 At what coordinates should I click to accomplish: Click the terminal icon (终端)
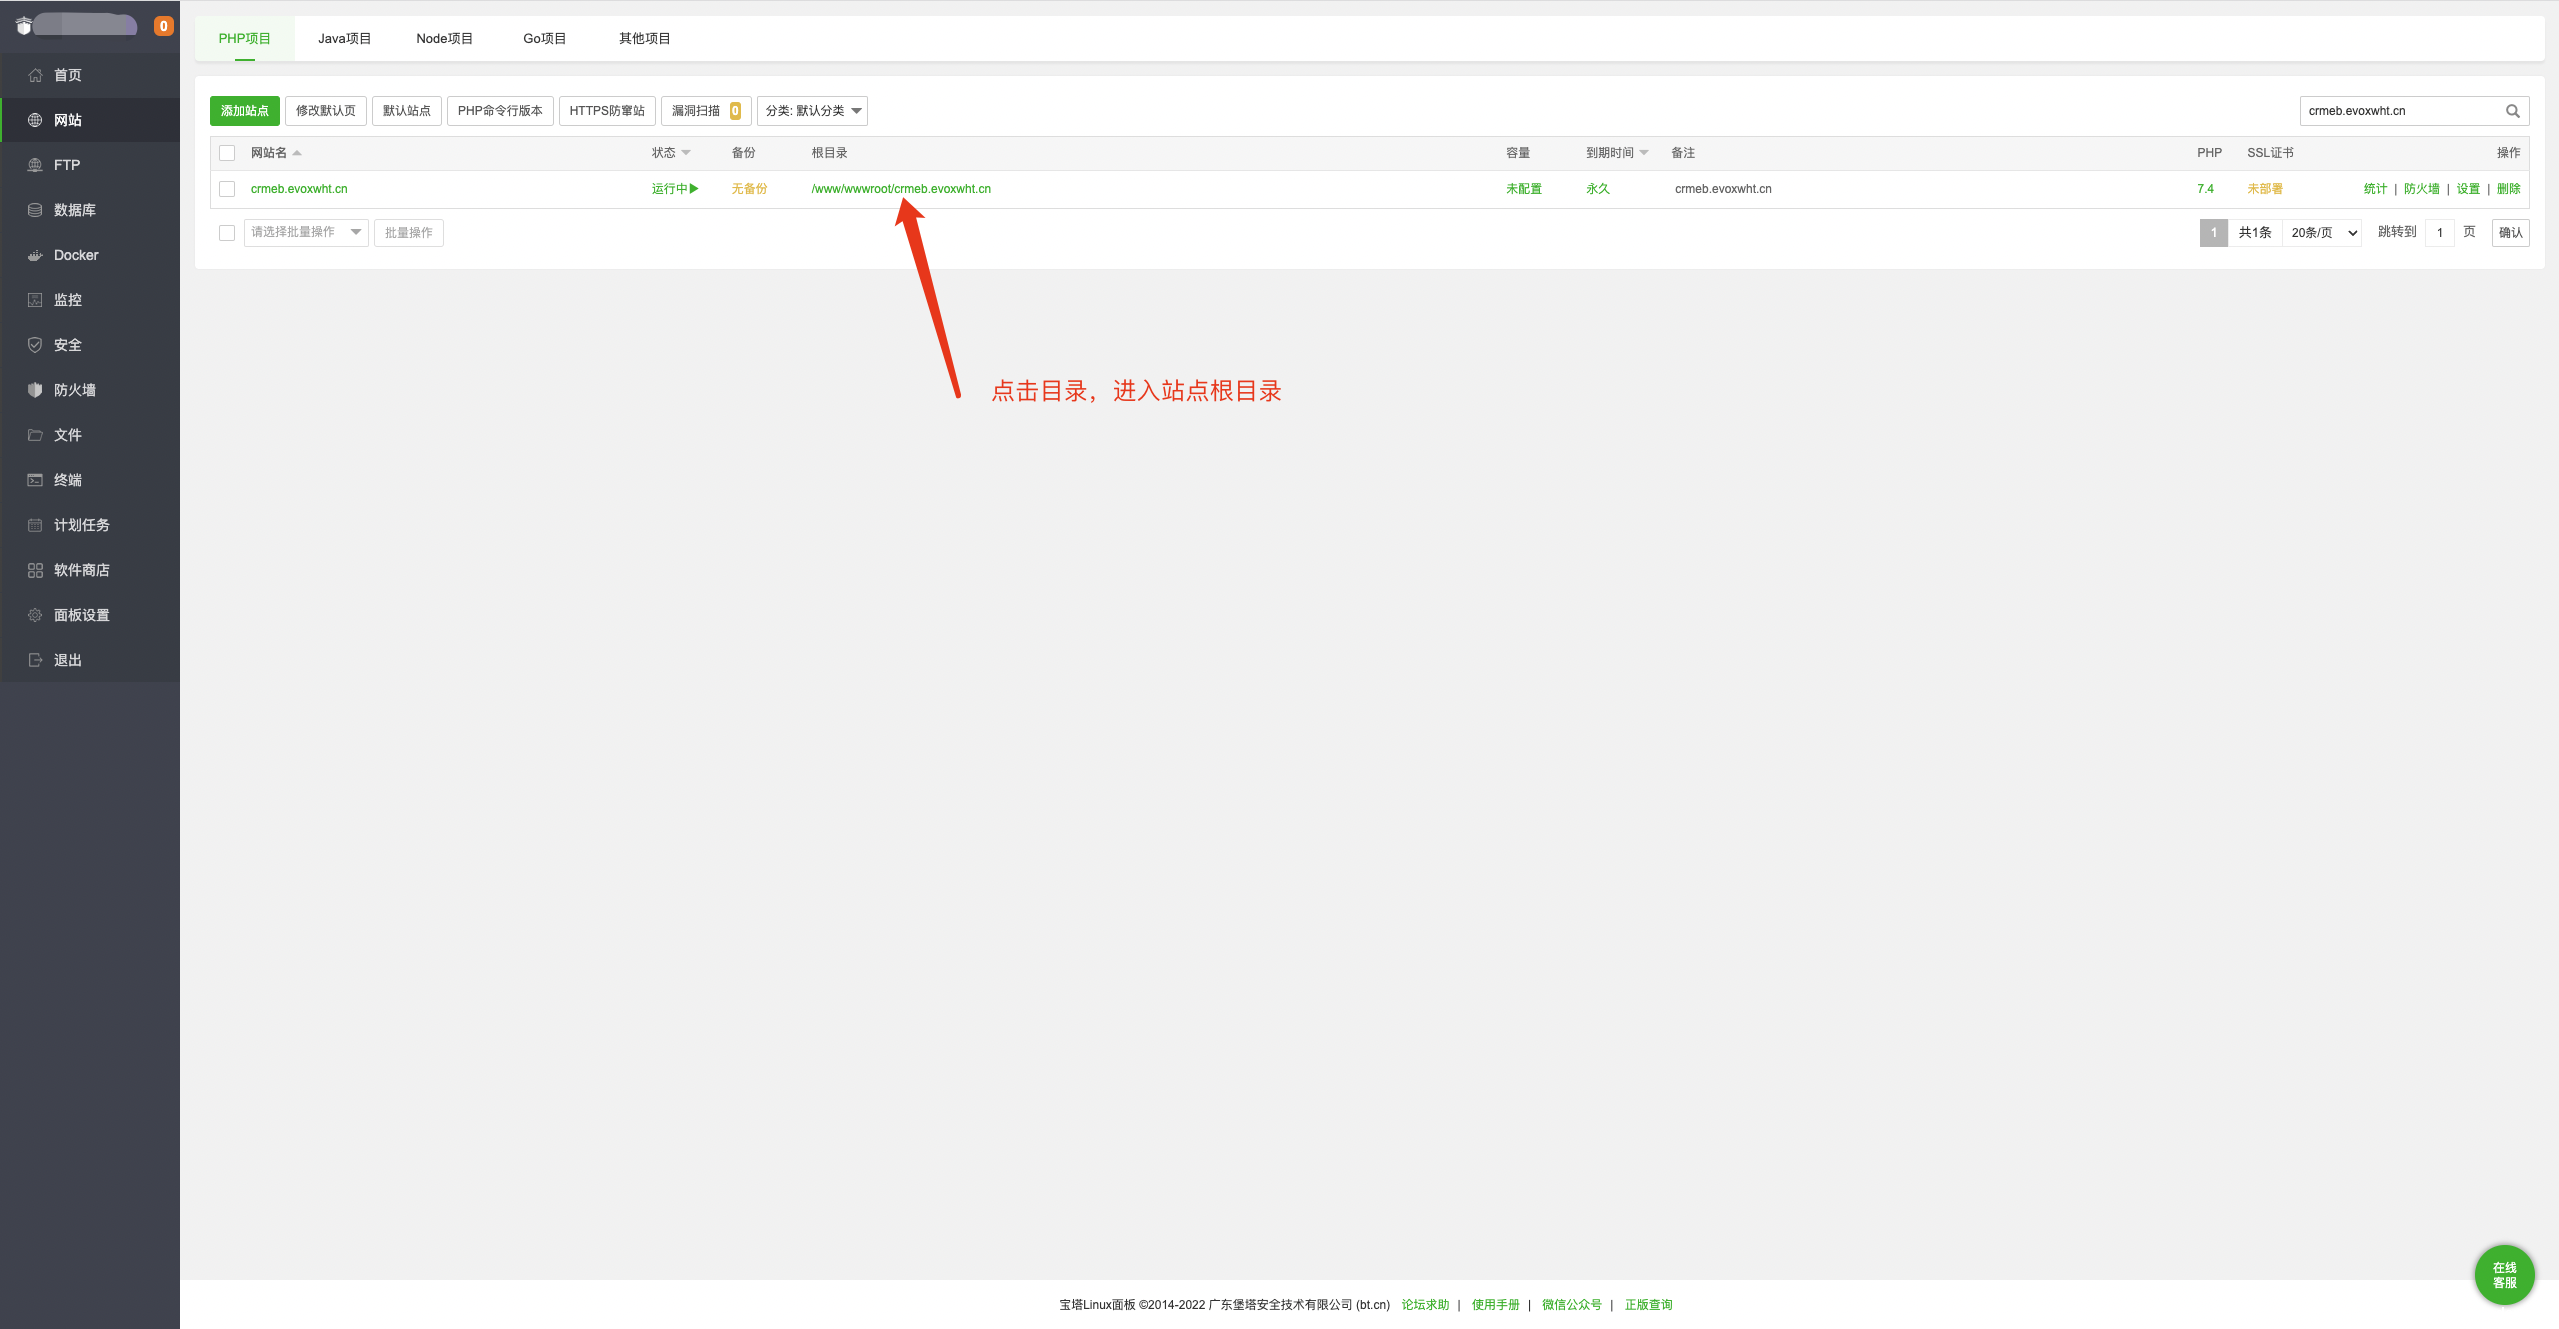[35, 480]
